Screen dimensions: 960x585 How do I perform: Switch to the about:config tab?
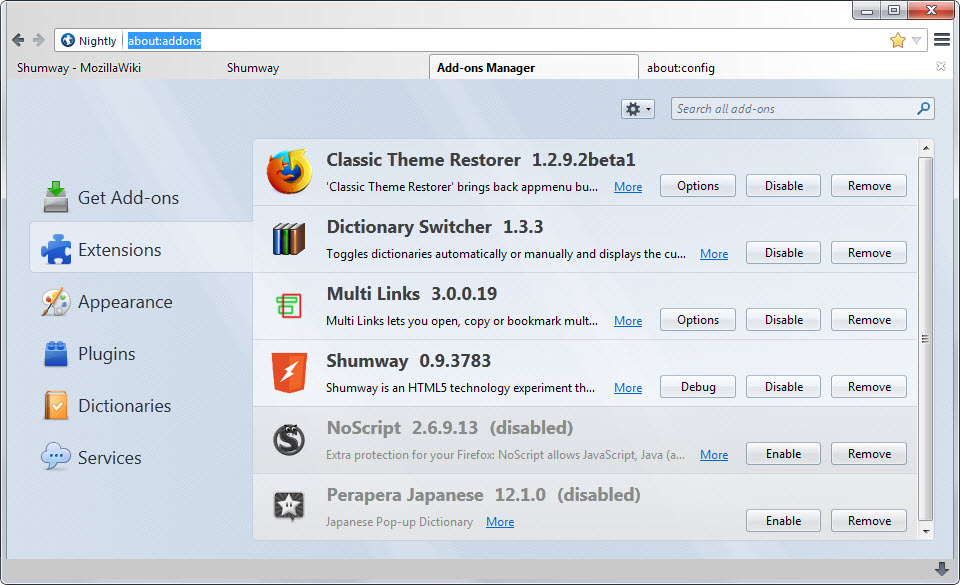pyautogui.click(x=681, y=68)
